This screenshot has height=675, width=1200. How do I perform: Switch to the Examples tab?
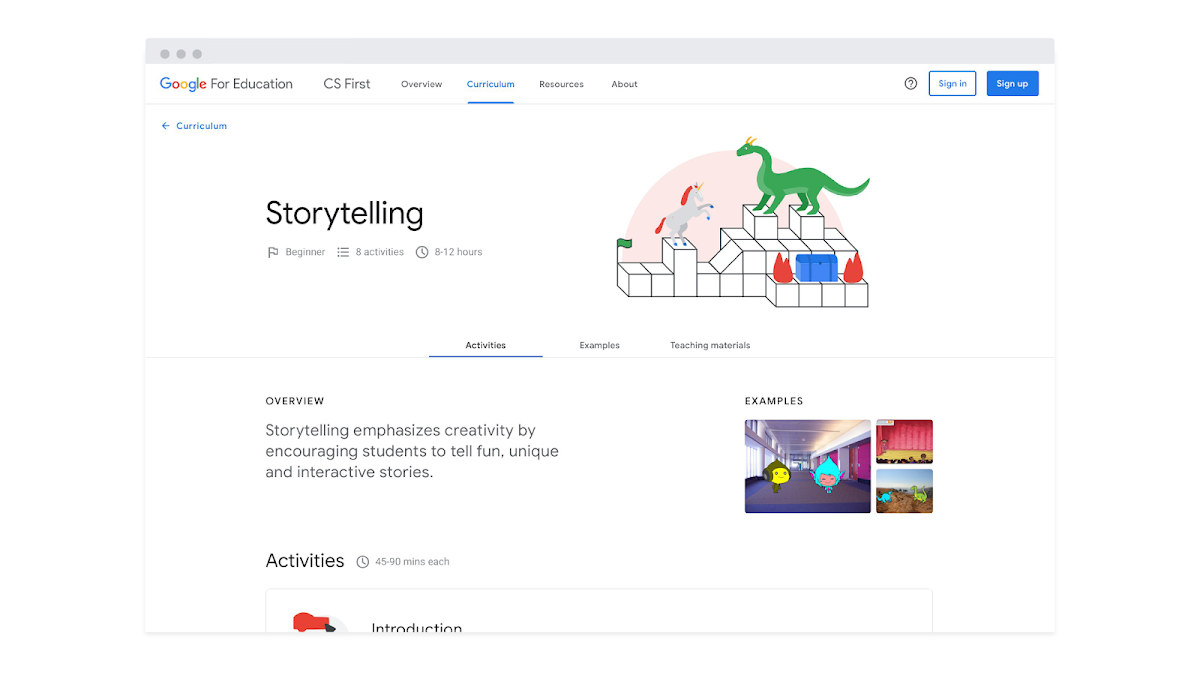click(x=600, y=345)
